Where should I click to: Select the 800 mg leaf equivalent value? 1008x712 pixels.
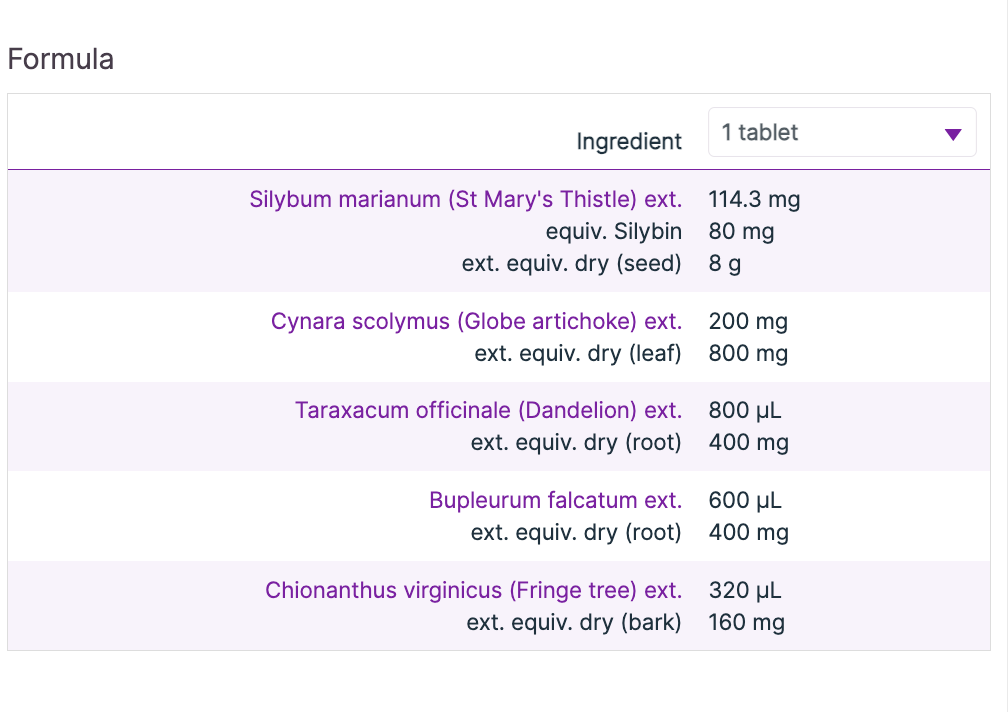click(x=748, y=354)
